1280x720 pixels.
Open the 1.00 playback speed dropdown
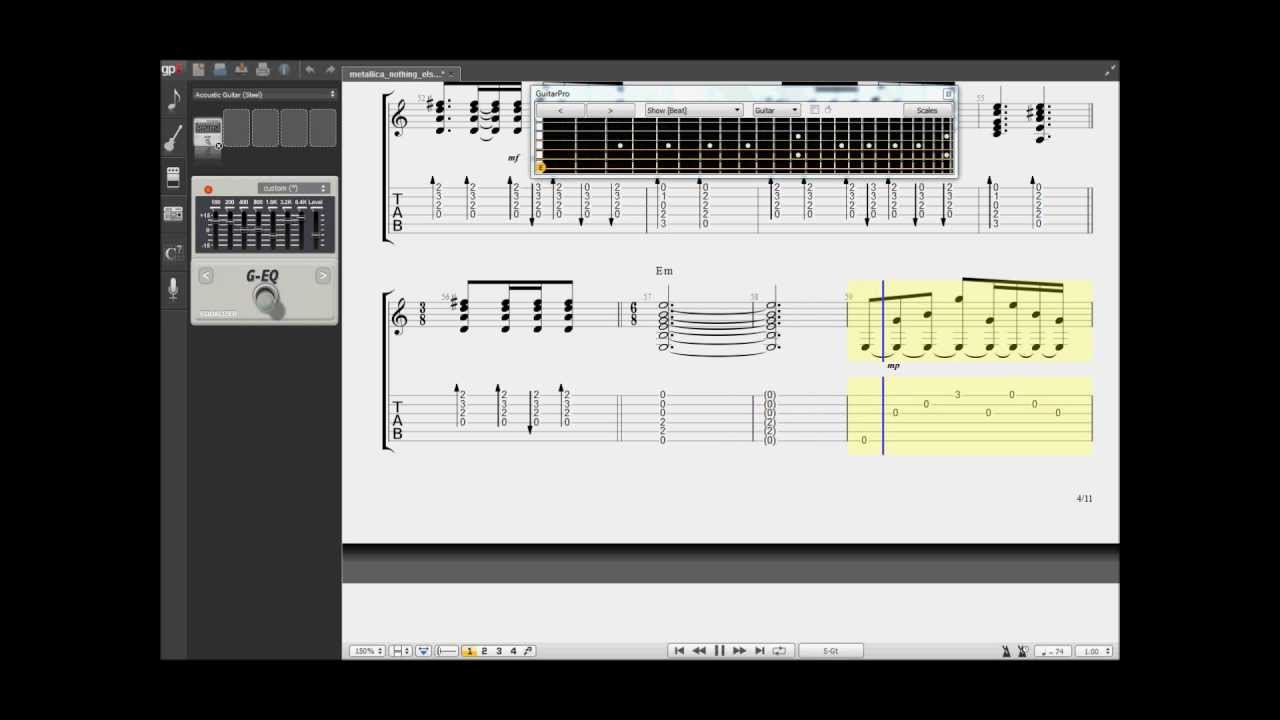1095,651
